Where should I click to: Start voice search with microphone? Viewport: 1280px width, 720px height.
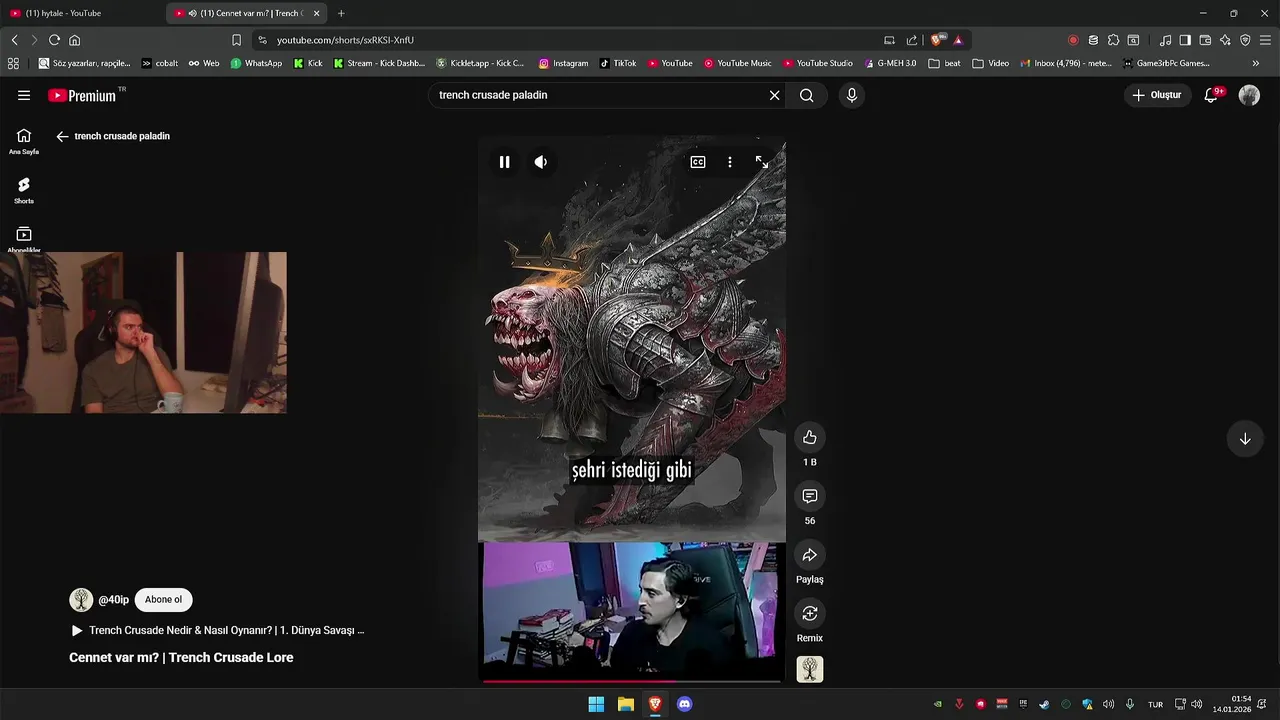[x=852, y=95]
